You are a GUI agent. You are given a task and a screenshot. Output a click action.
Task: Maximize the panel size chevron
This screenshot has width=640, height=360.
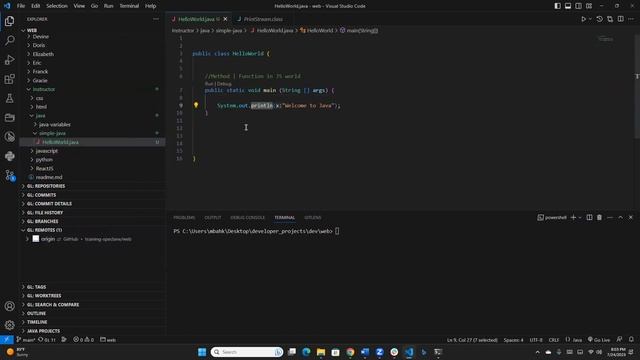tap(620, 218)
